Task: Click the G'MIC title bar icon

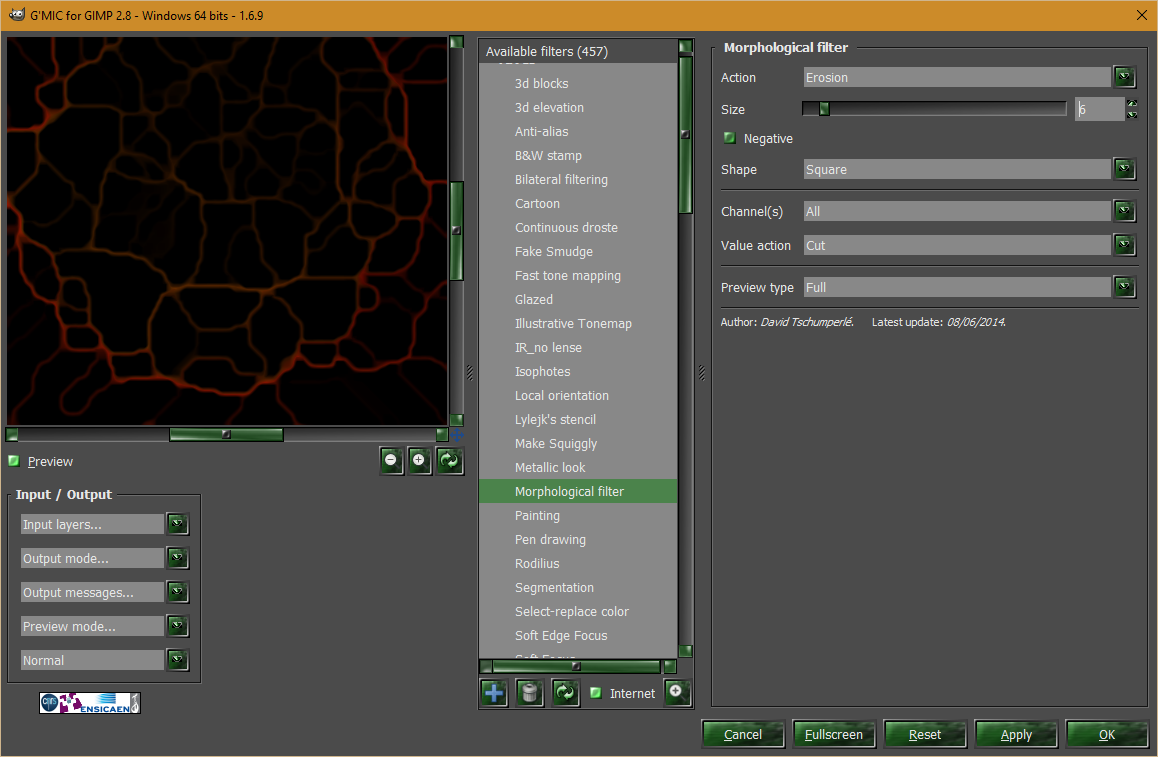Action: pos(16,15)
